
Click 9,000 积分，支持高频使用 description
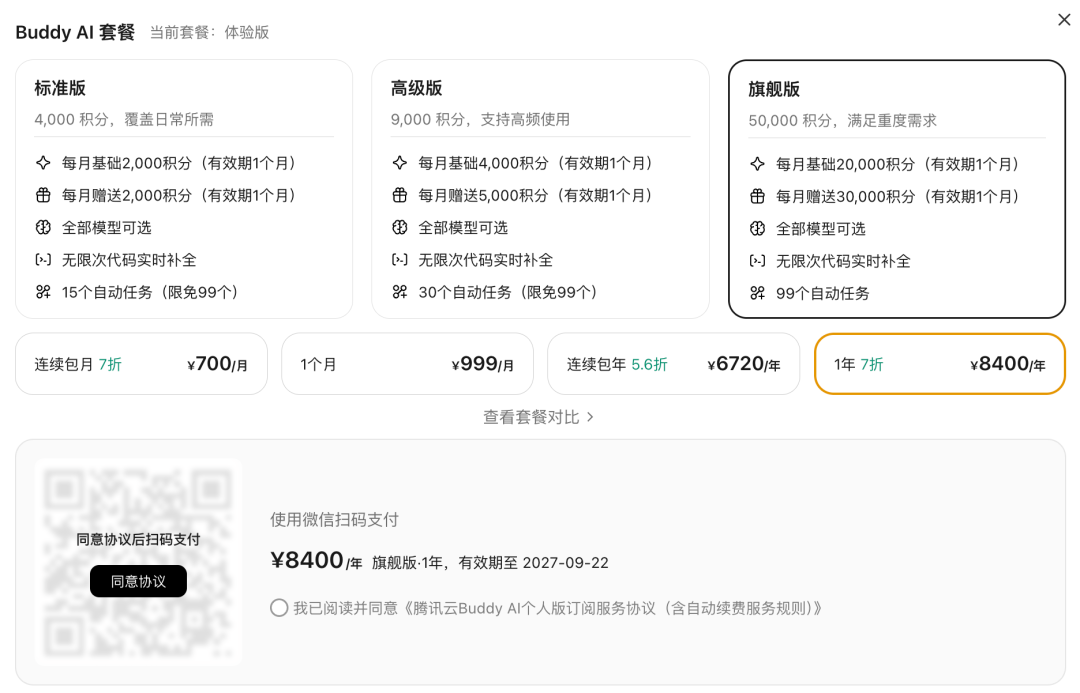[x=480, y=119]
